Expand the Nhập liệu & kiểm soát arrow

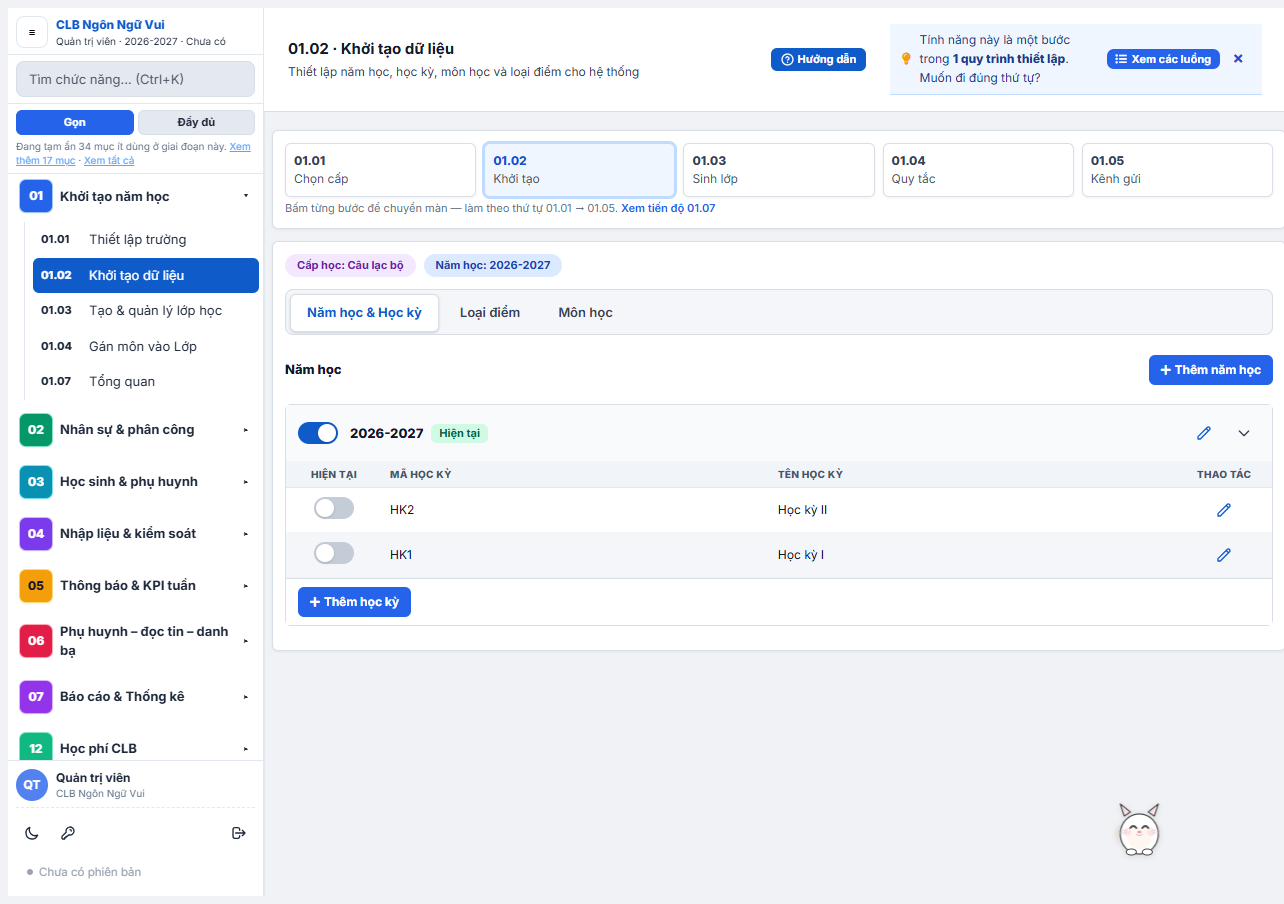[x=246, y=534]
